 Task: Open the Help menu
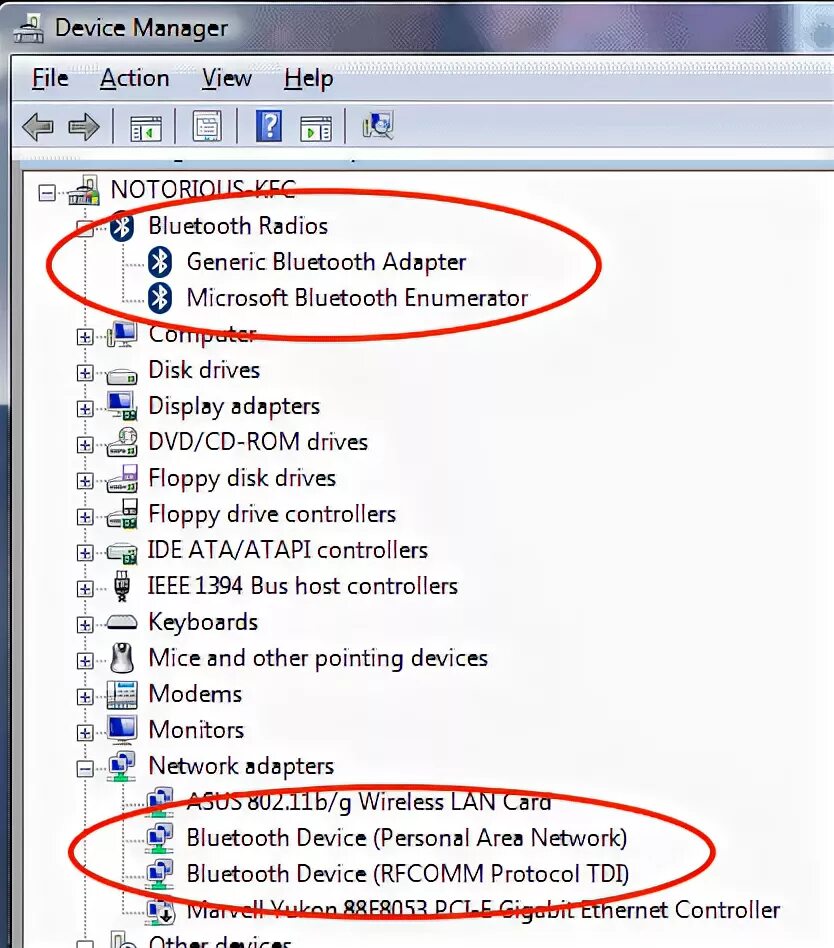pos(308,79)
